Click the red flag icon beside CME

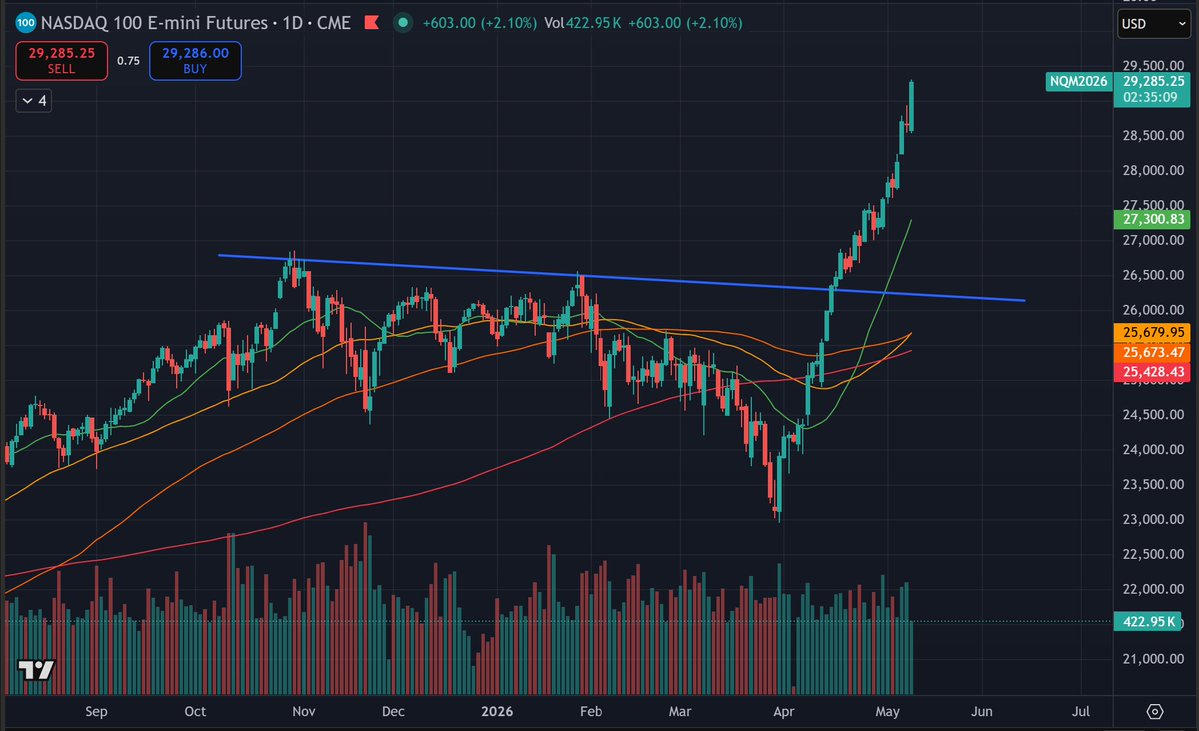pyautogui.click(x=372, y=23)
